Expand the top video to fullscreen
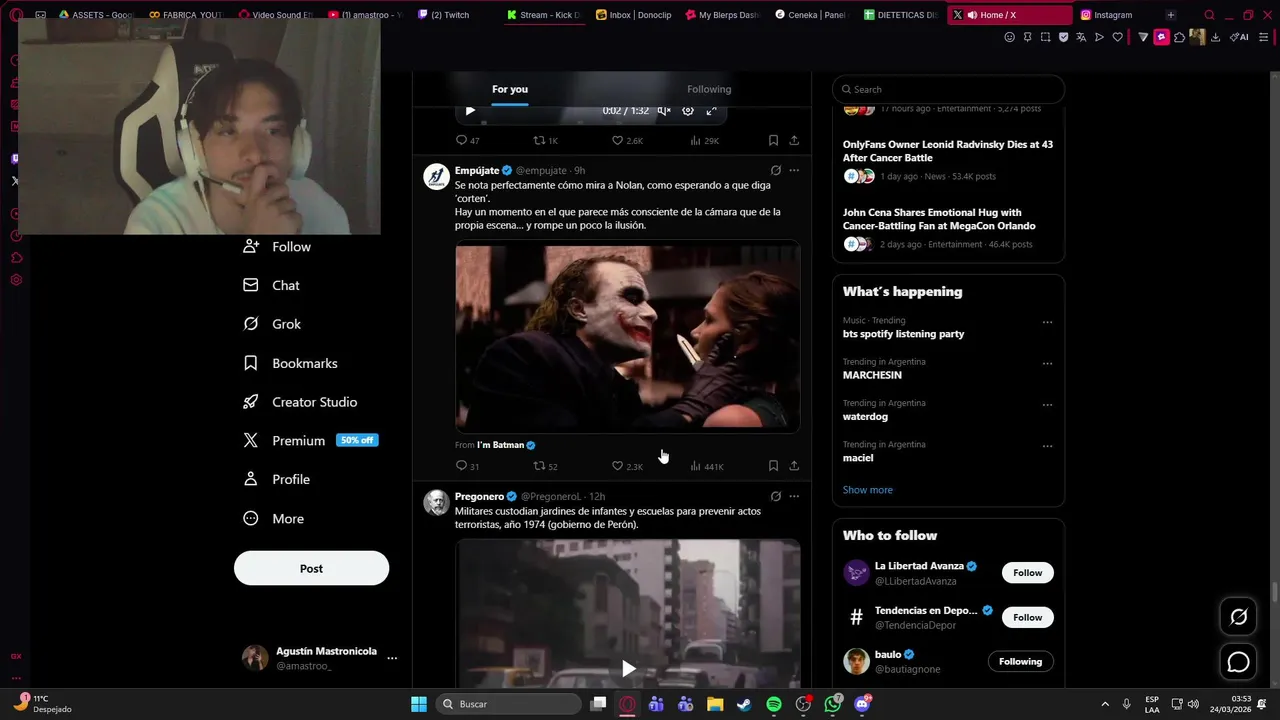The image size is (1280, 720). click(712, 111)
